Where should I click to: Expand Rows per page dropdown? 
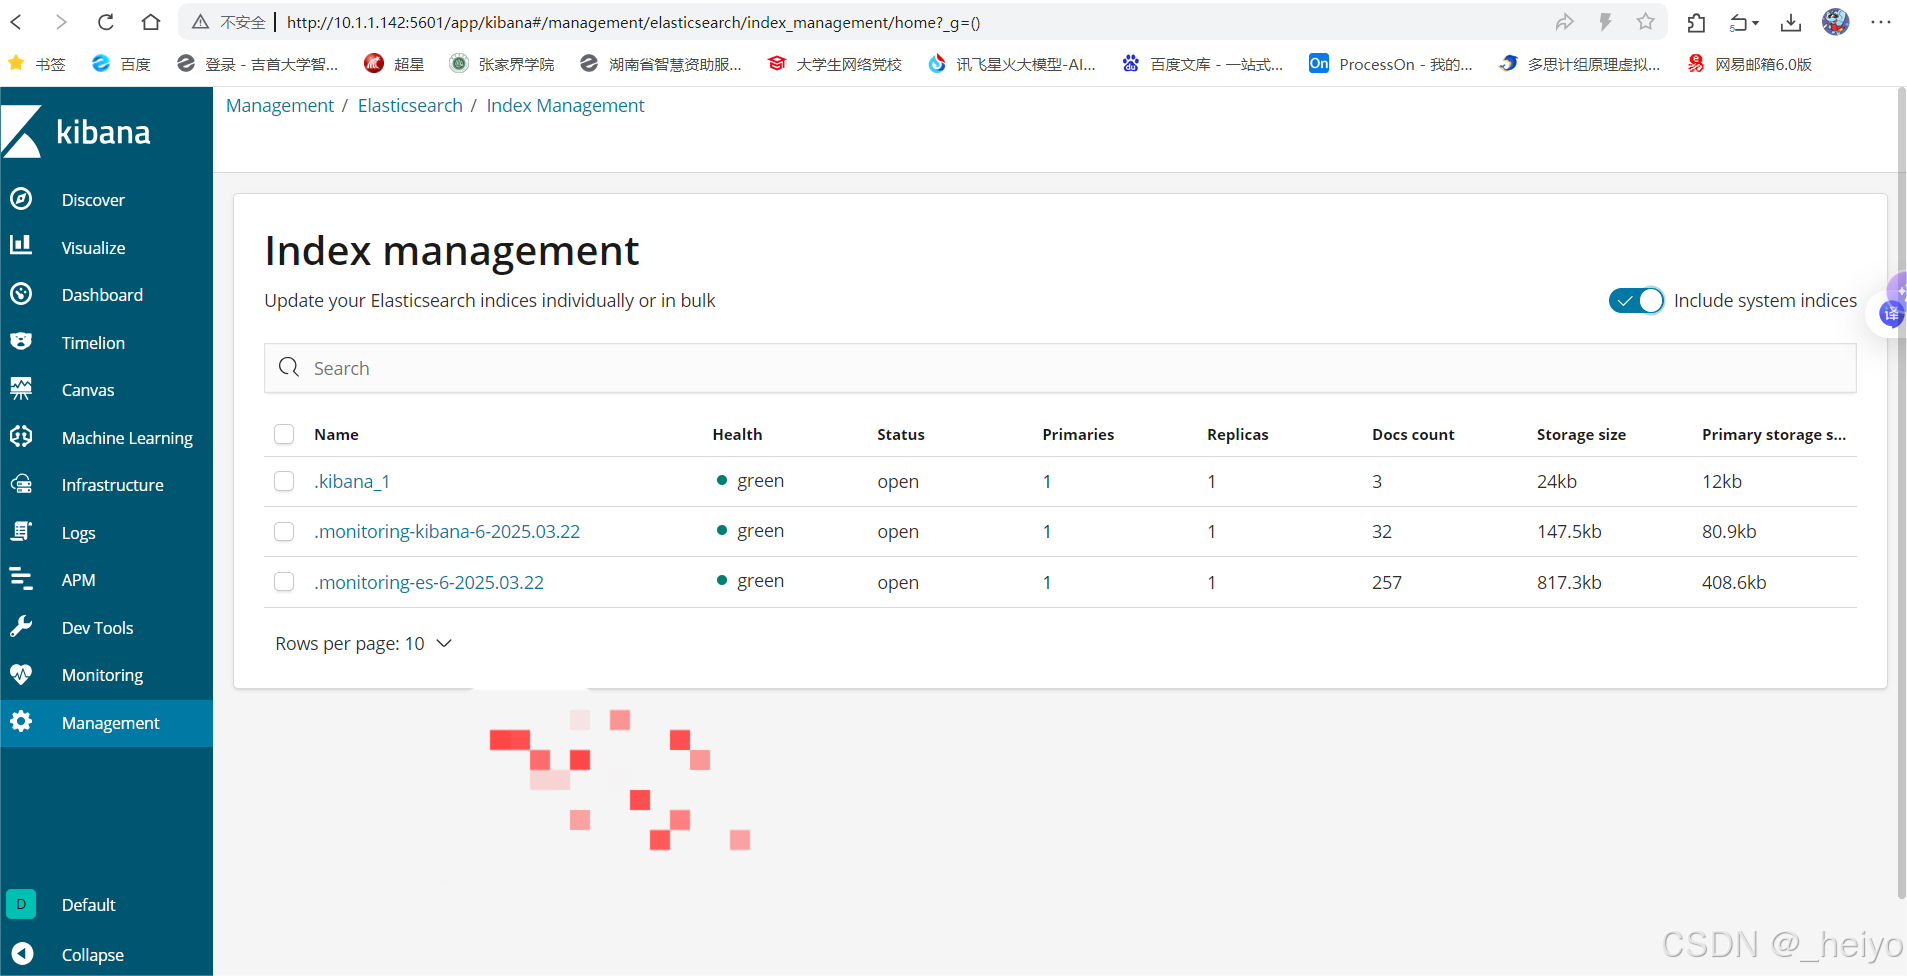point(364,643)
